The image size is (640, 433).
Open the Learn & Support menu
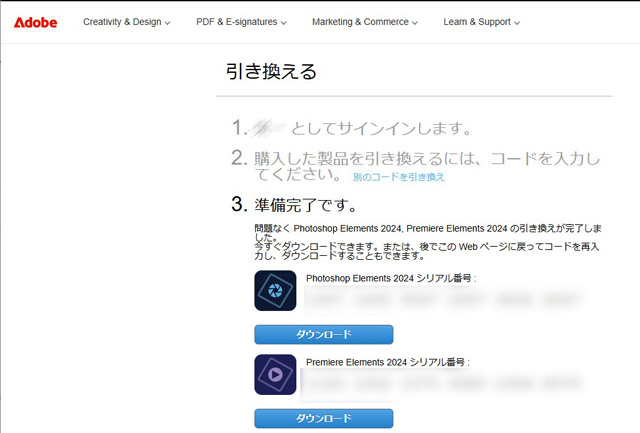(481, 22)
